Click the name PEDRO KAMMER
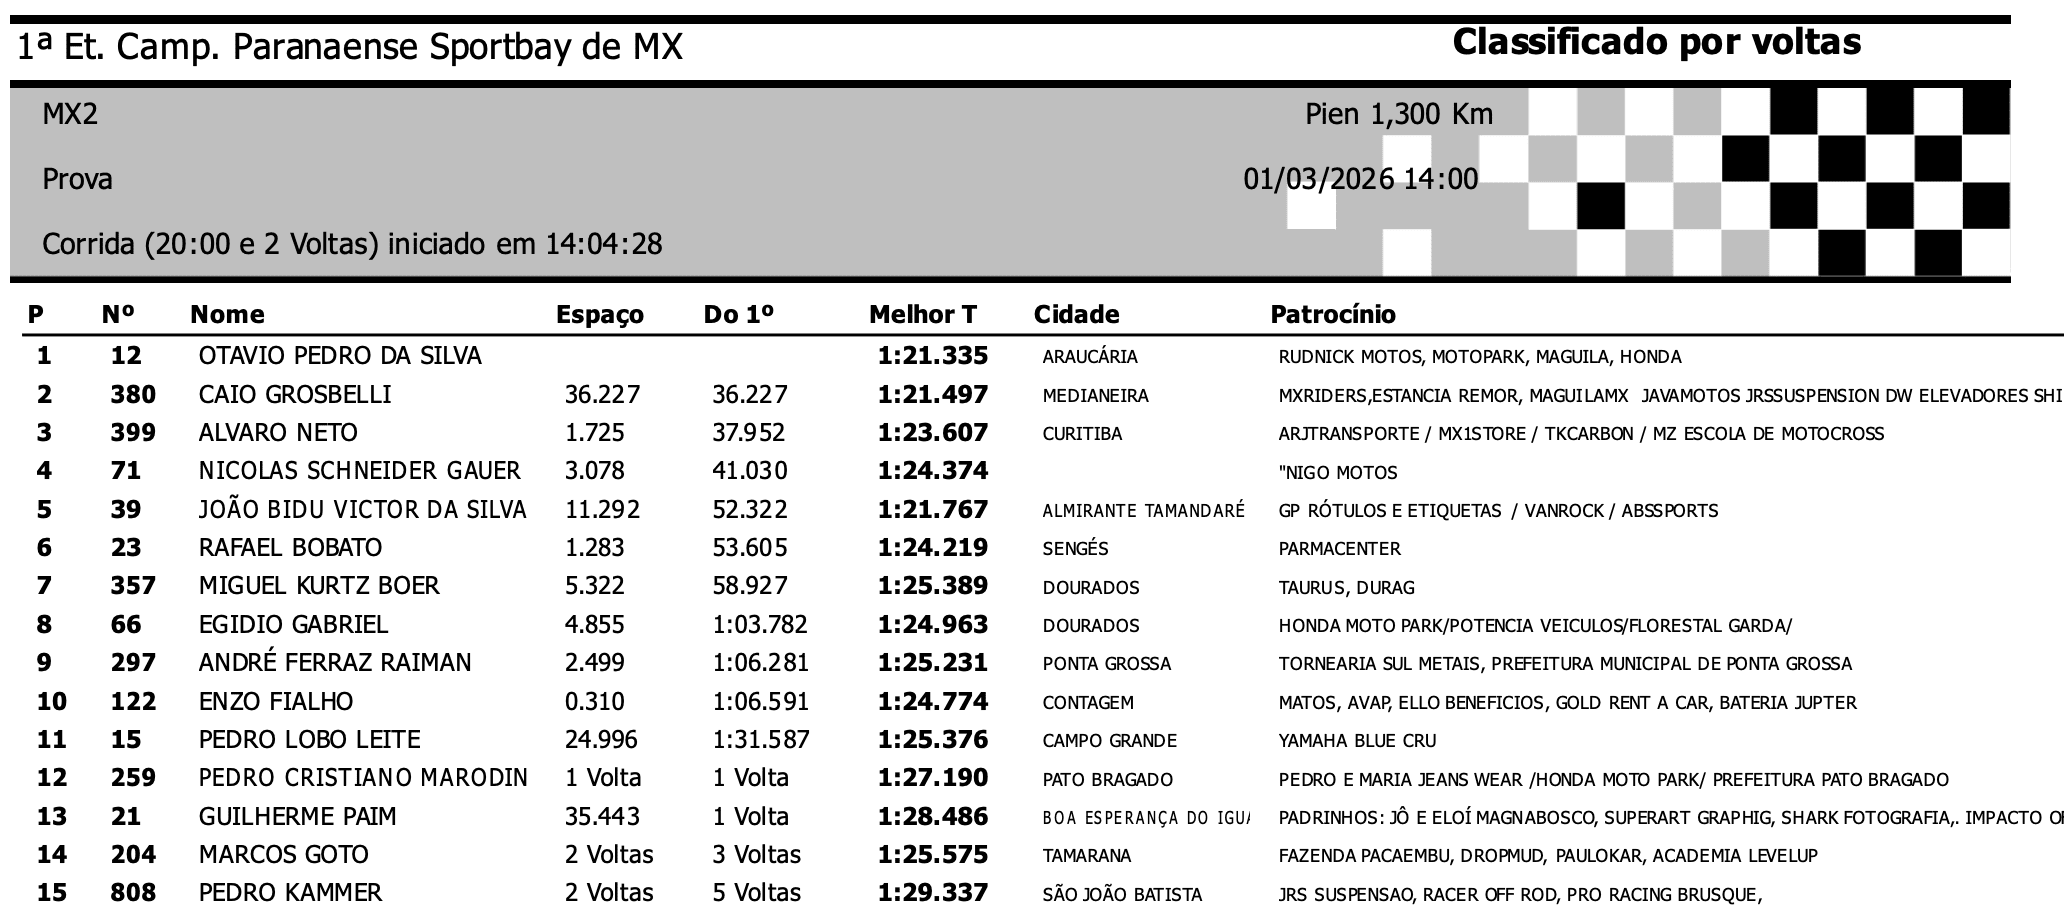Viewport: 2064px width, 920px height. click(x=290, y=893)
